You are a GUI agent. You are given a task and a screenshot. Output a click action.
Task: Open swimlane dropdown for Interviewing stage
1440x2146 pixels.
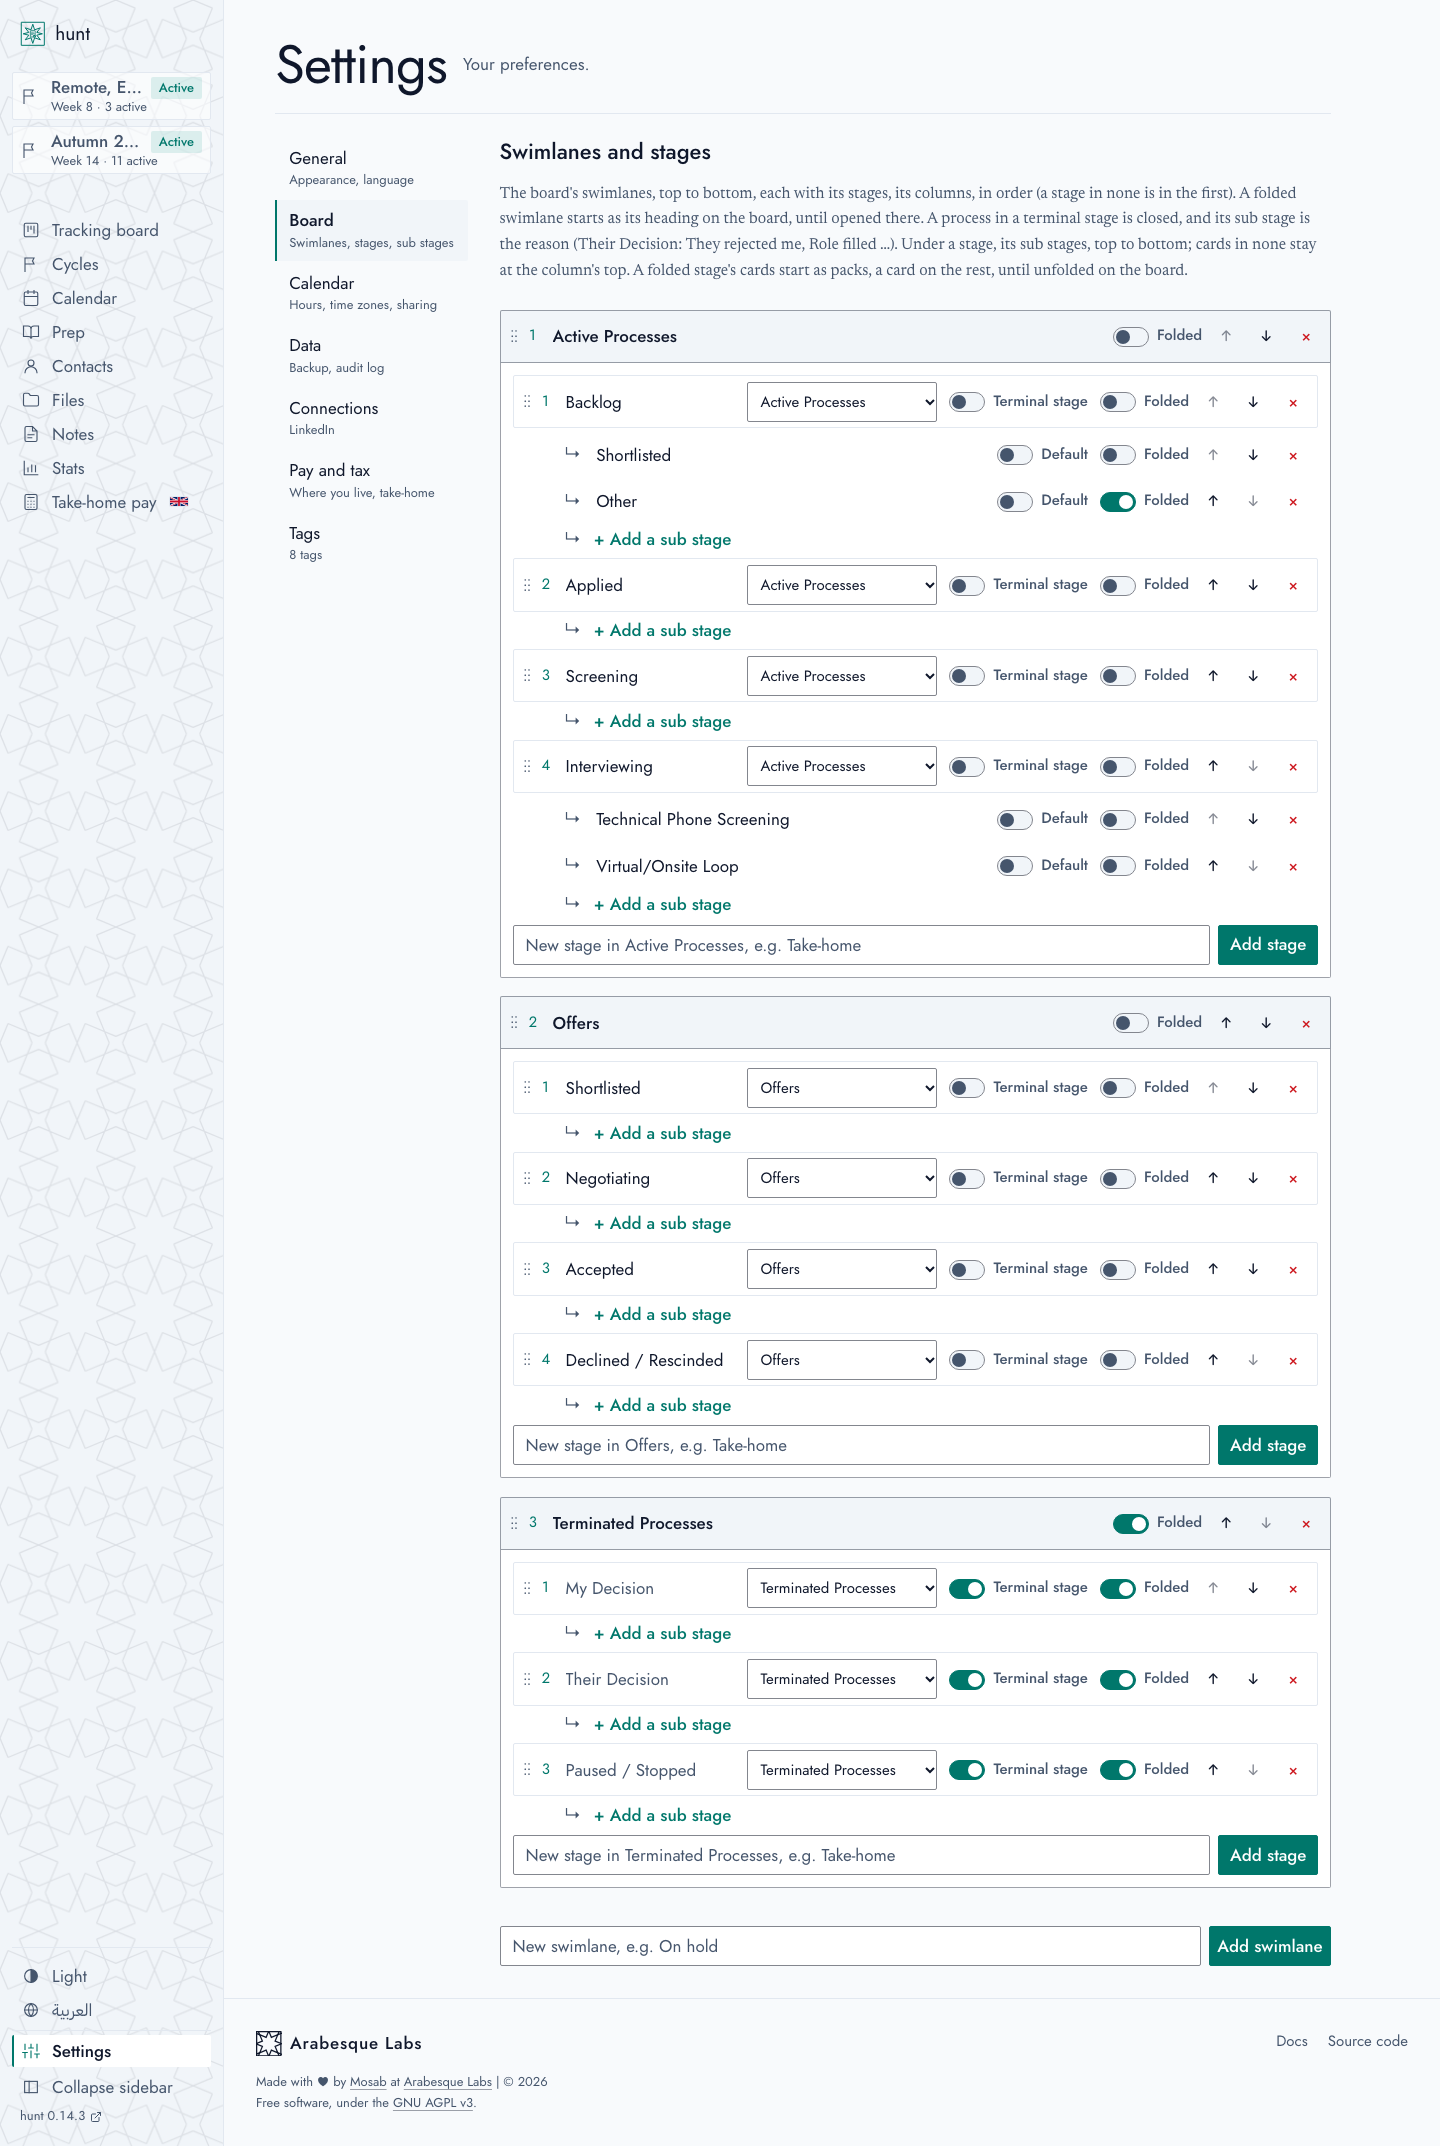pyautogui.click(x=842, y=766)
